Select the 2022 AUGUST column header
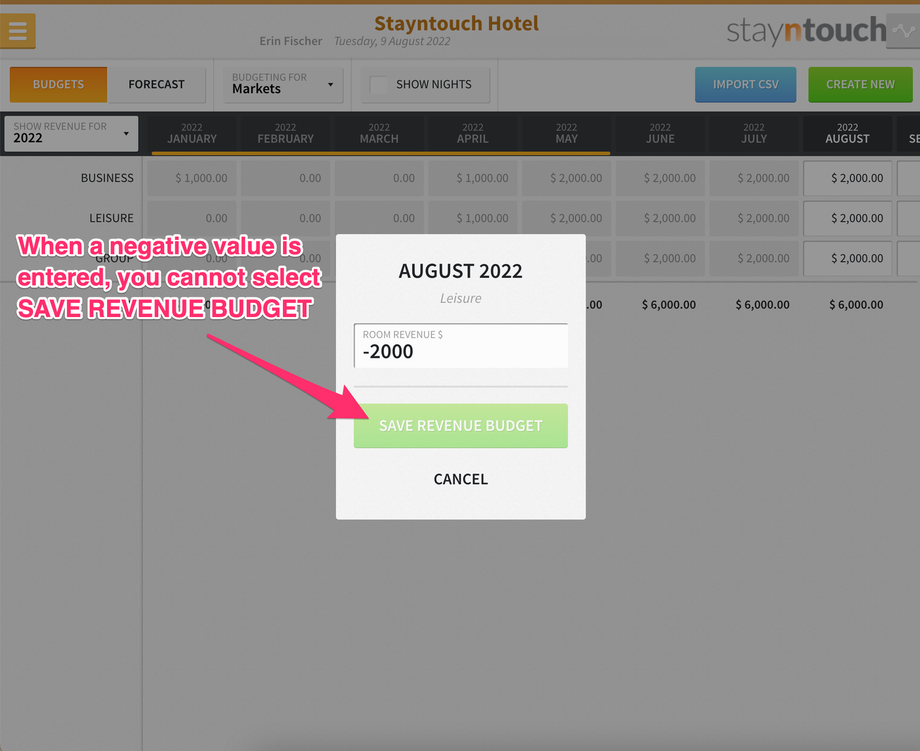Viewport: 920px width, 751px height. pos(847,133)
